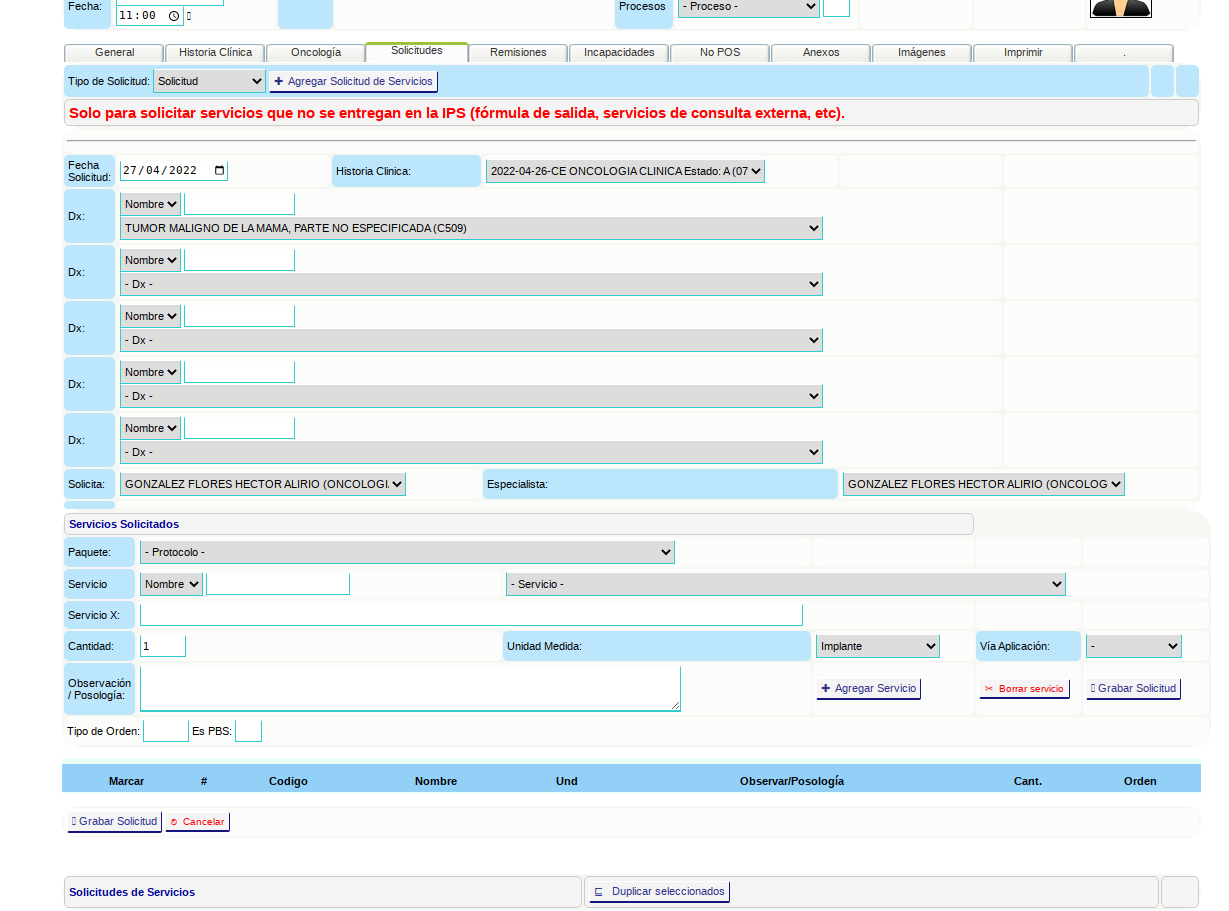Click Borrar servicio scissors button
The width and height of the screenshot is (1229, 911).
coord(1024,689)
